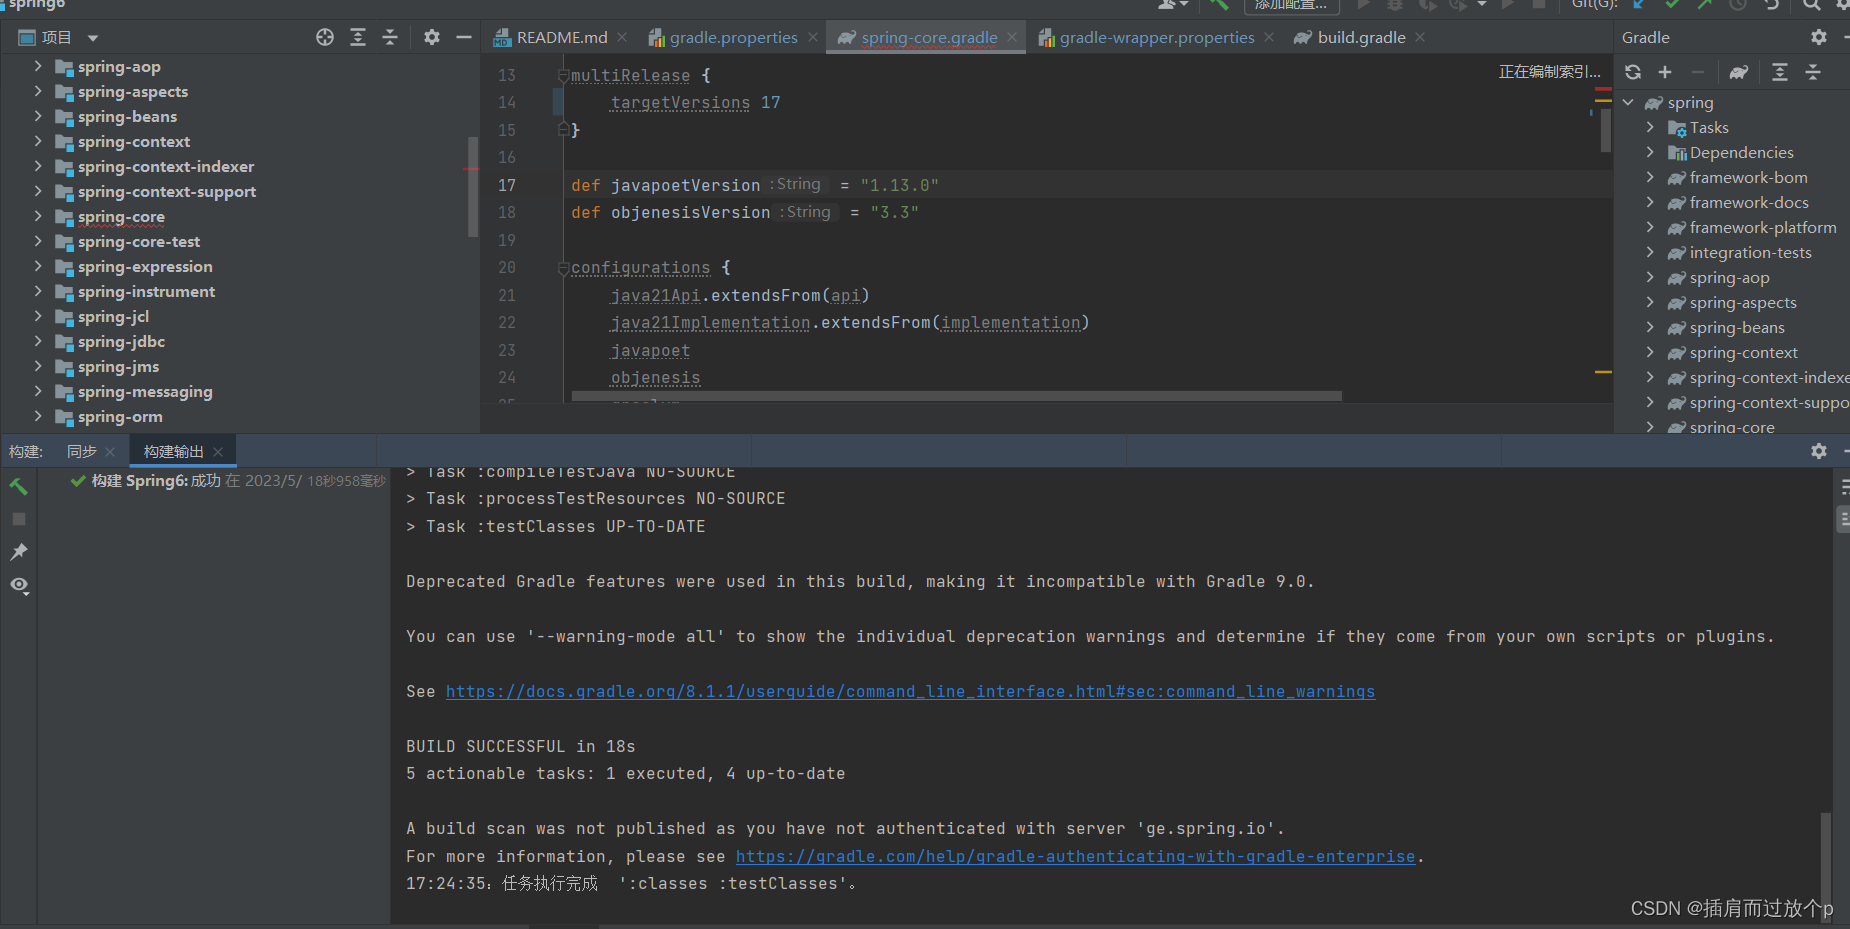Click the editor horizontal scrollbar
This screenshot has height=929, width=1850.
click(x=956, y=396)
